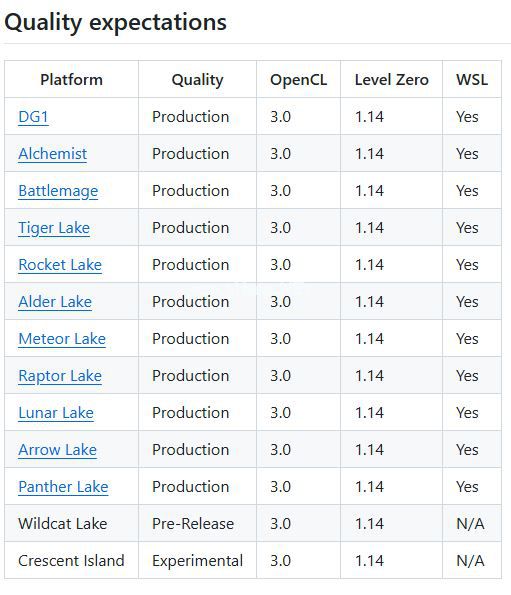The image size is (511, 595).
Task: Open the Tiger Lake link
Action: 54,228
